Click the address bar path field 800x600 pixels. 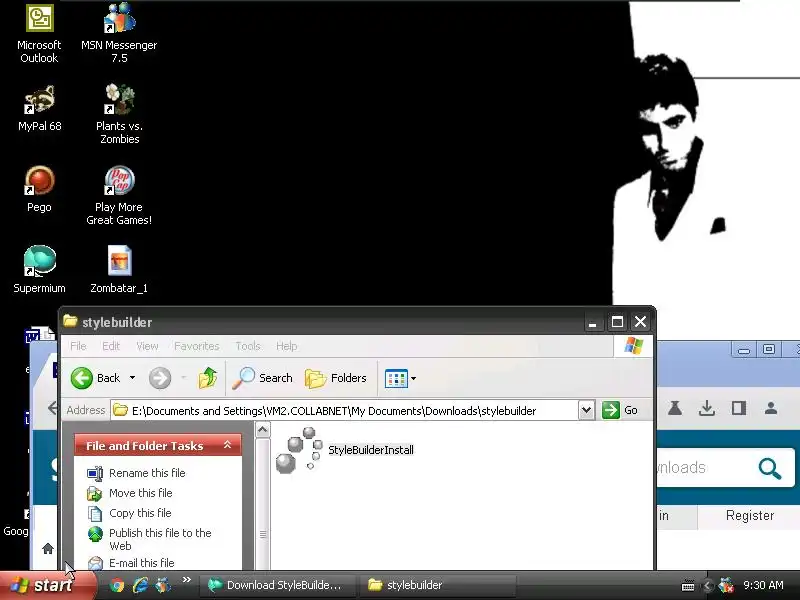pyautogui.click(x=345, y=410)
